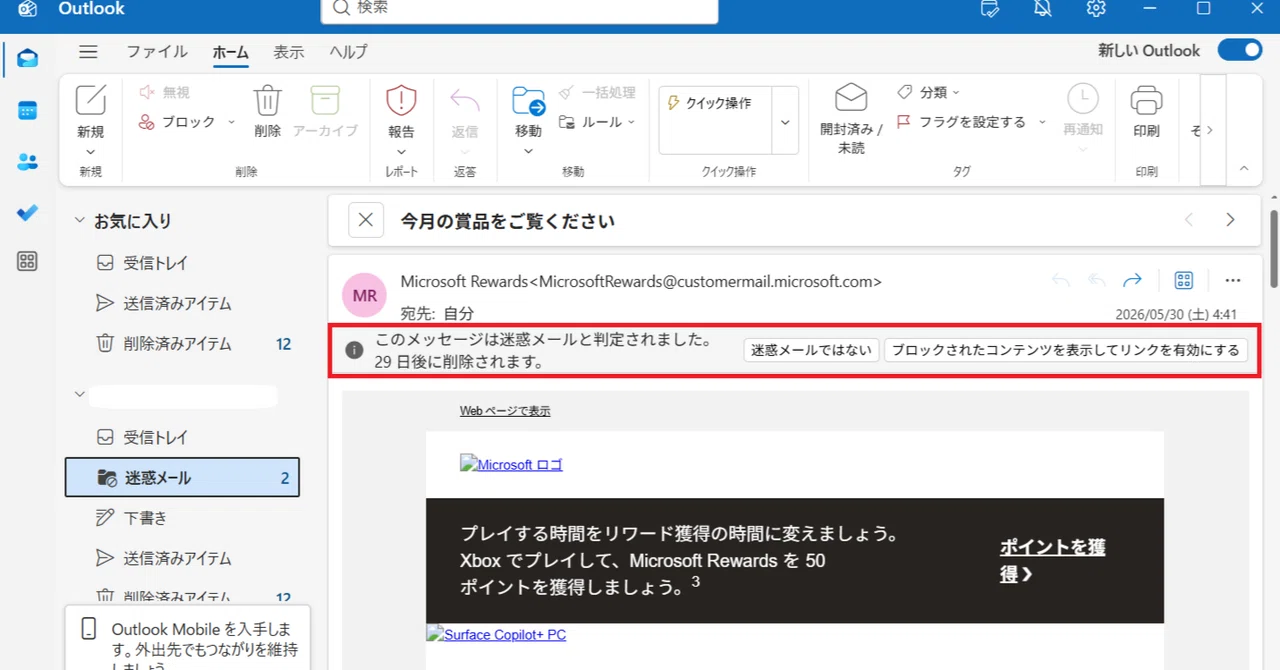
Task: Close the open message with X
Action: (x=366, y=220)
